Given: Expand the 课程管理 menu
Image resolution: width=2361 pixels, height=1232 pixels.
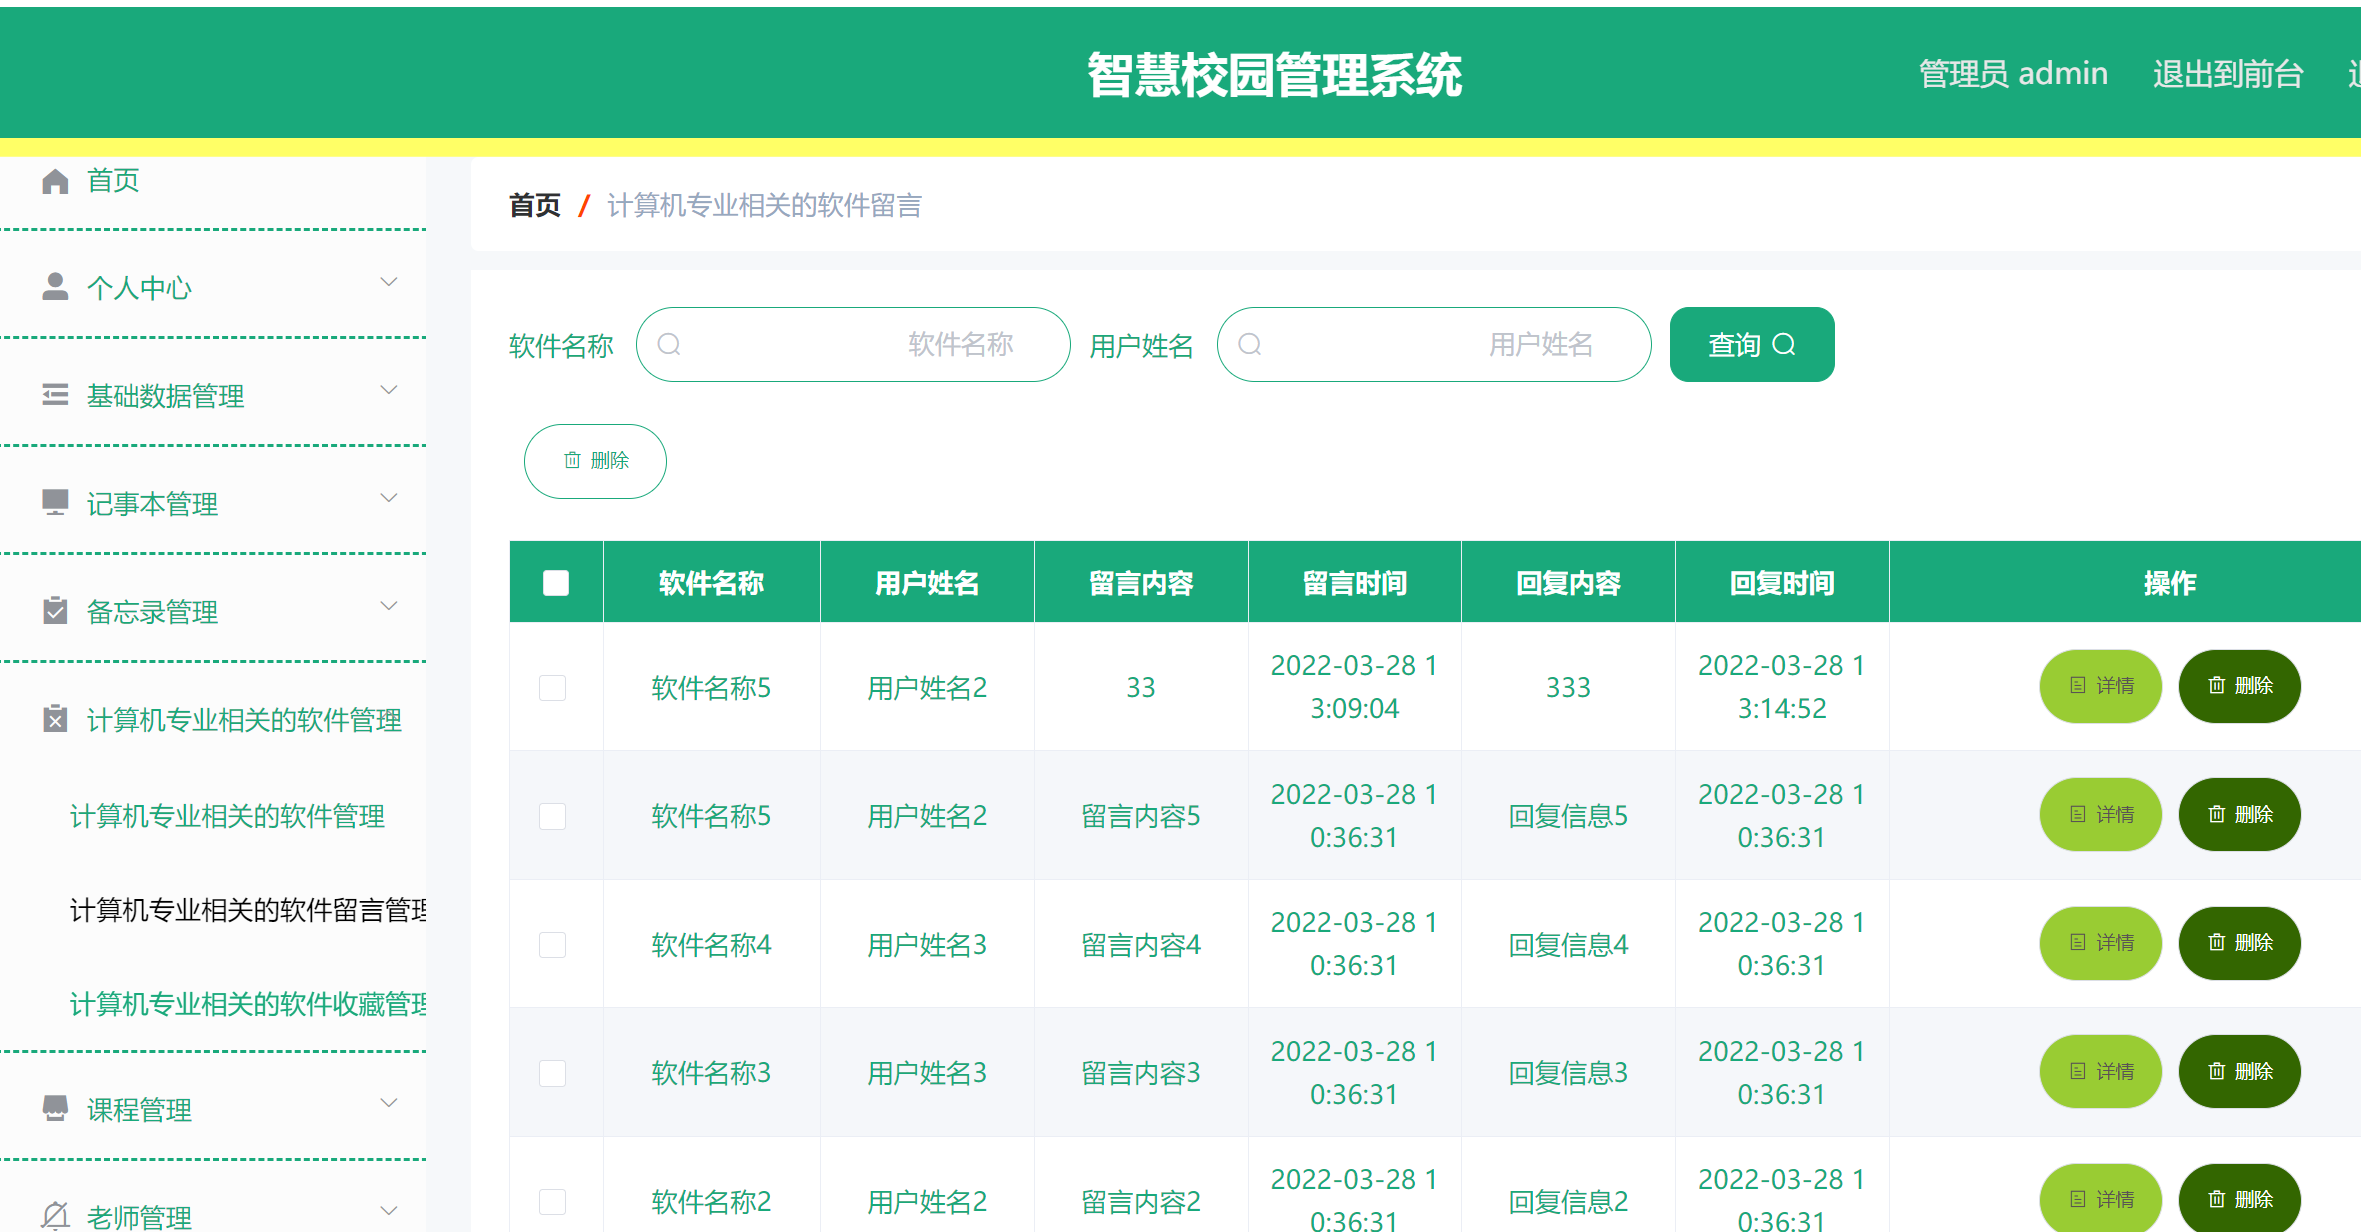Looking at the screenshot, I should point(389,1103).
